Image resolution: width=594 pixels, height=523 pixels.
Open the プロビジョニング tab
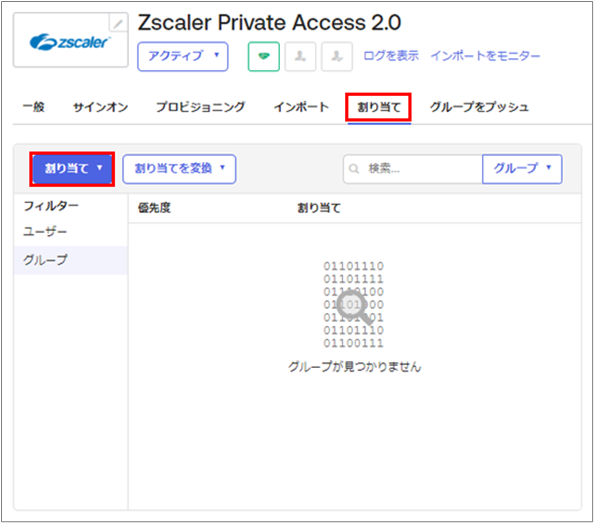200,107
